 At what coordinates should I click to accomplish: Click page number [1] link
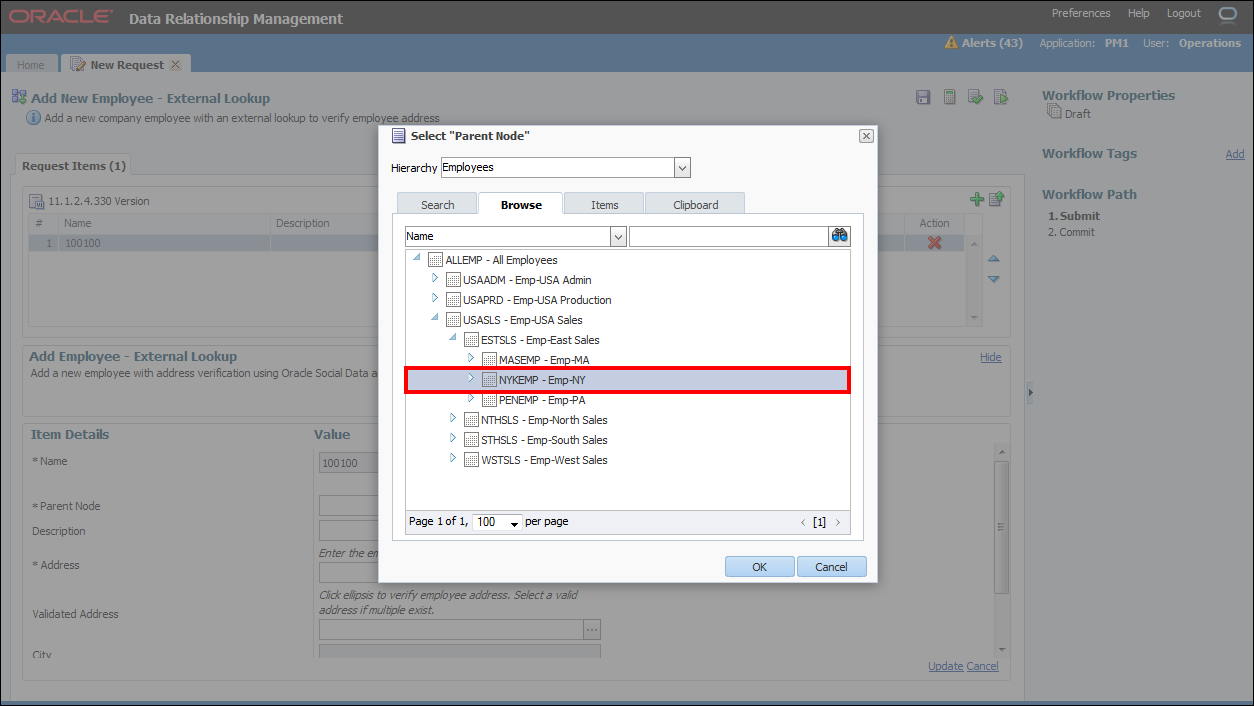[819, 522]
